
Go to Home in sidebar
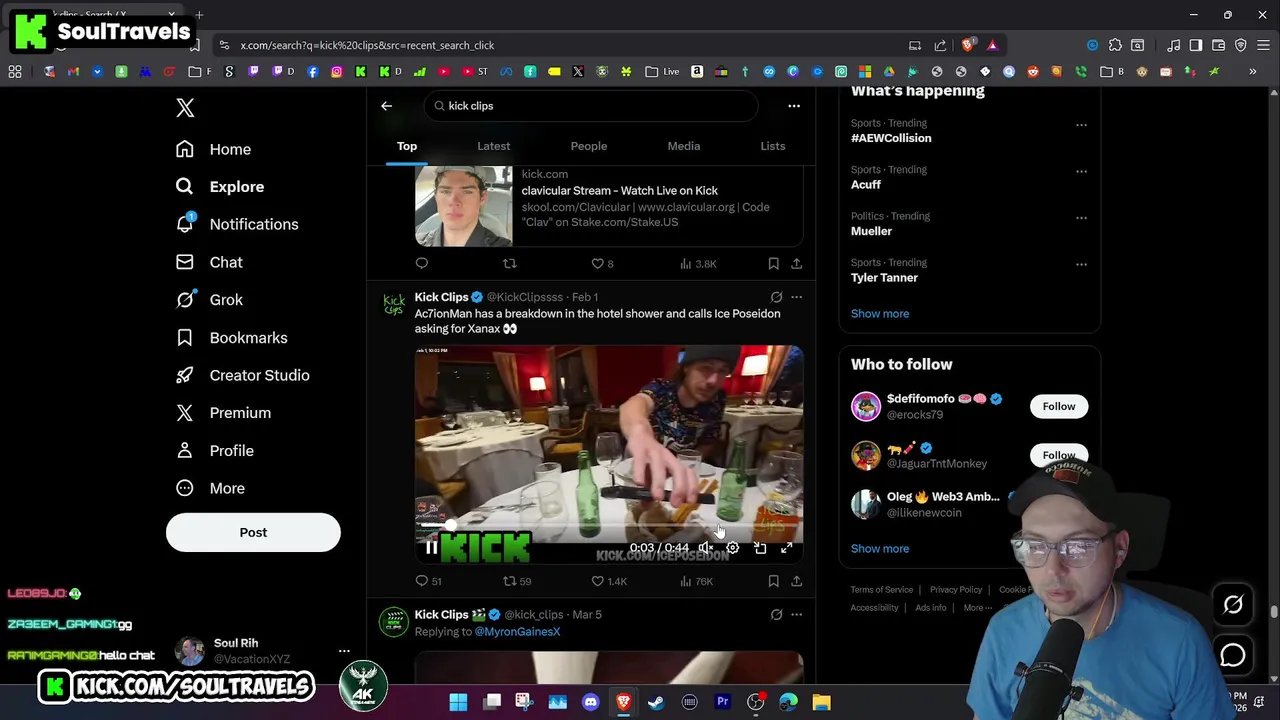point(213,149)
